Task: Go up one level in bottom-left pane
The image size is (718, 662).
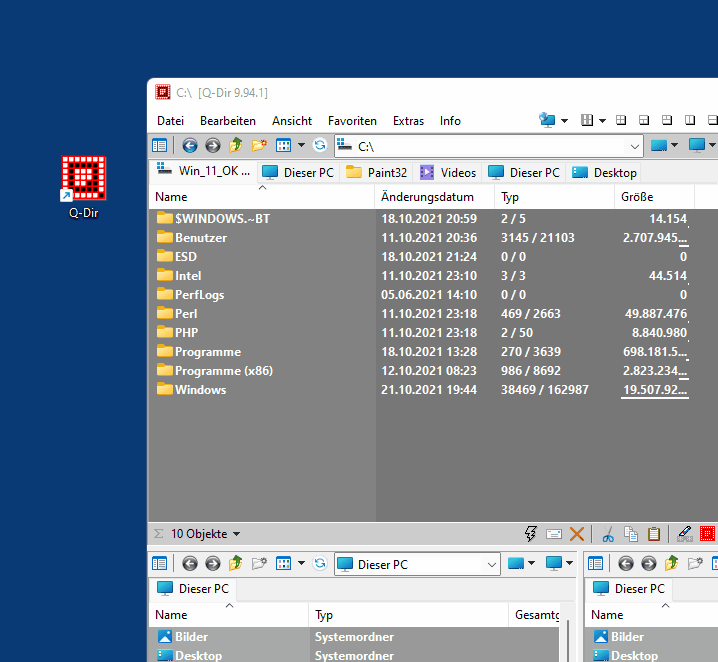Action: tap(235, 564)
